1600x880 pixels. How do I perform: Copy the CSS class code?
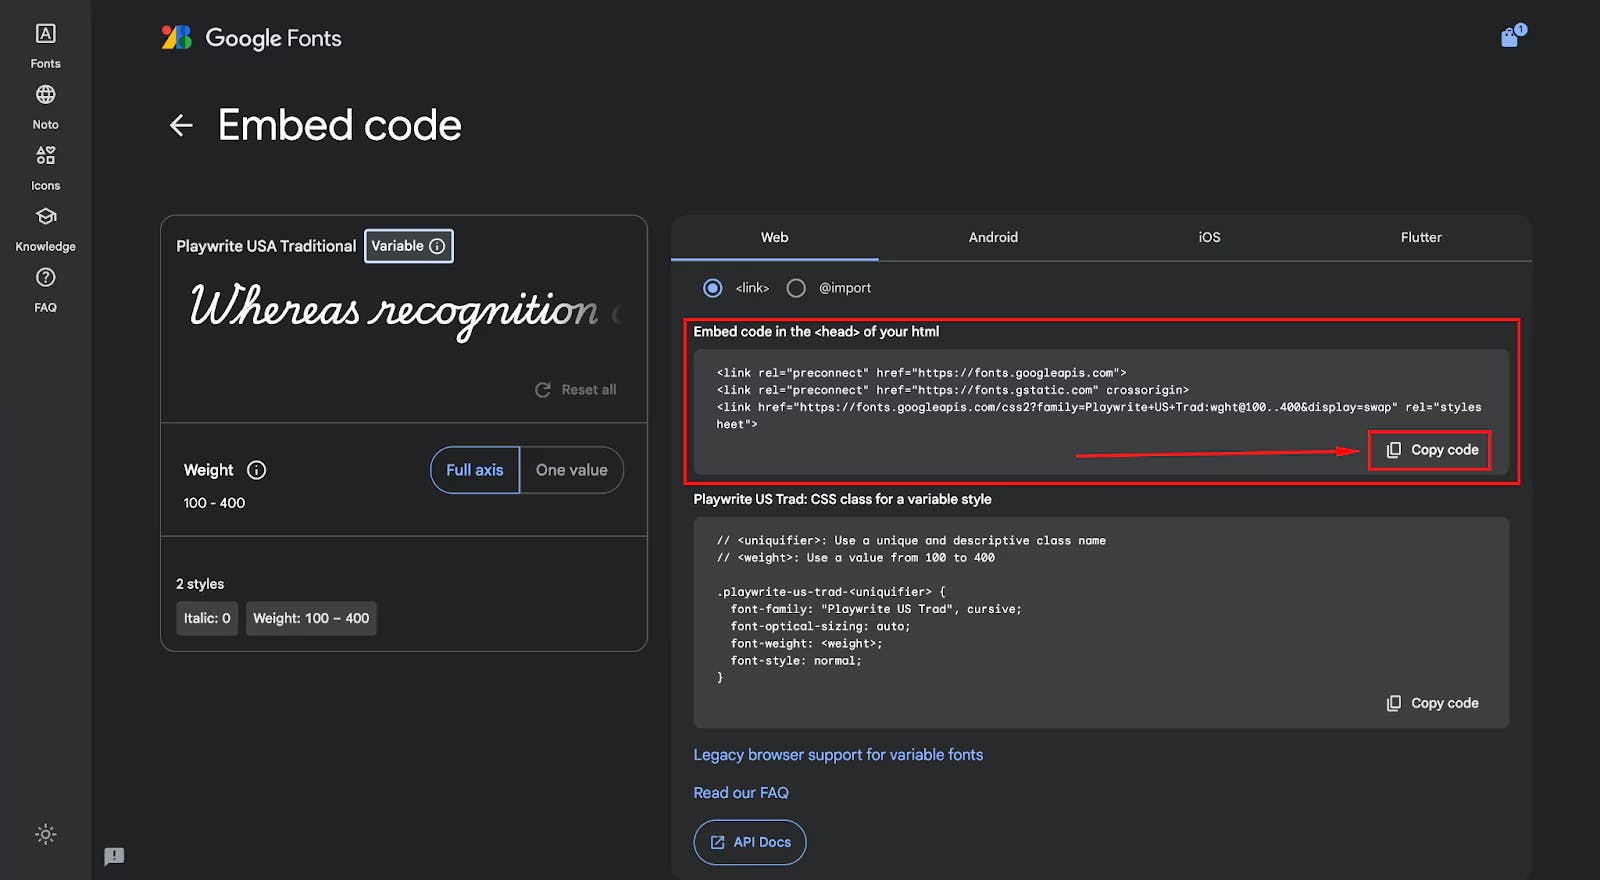coord(1432,703)
